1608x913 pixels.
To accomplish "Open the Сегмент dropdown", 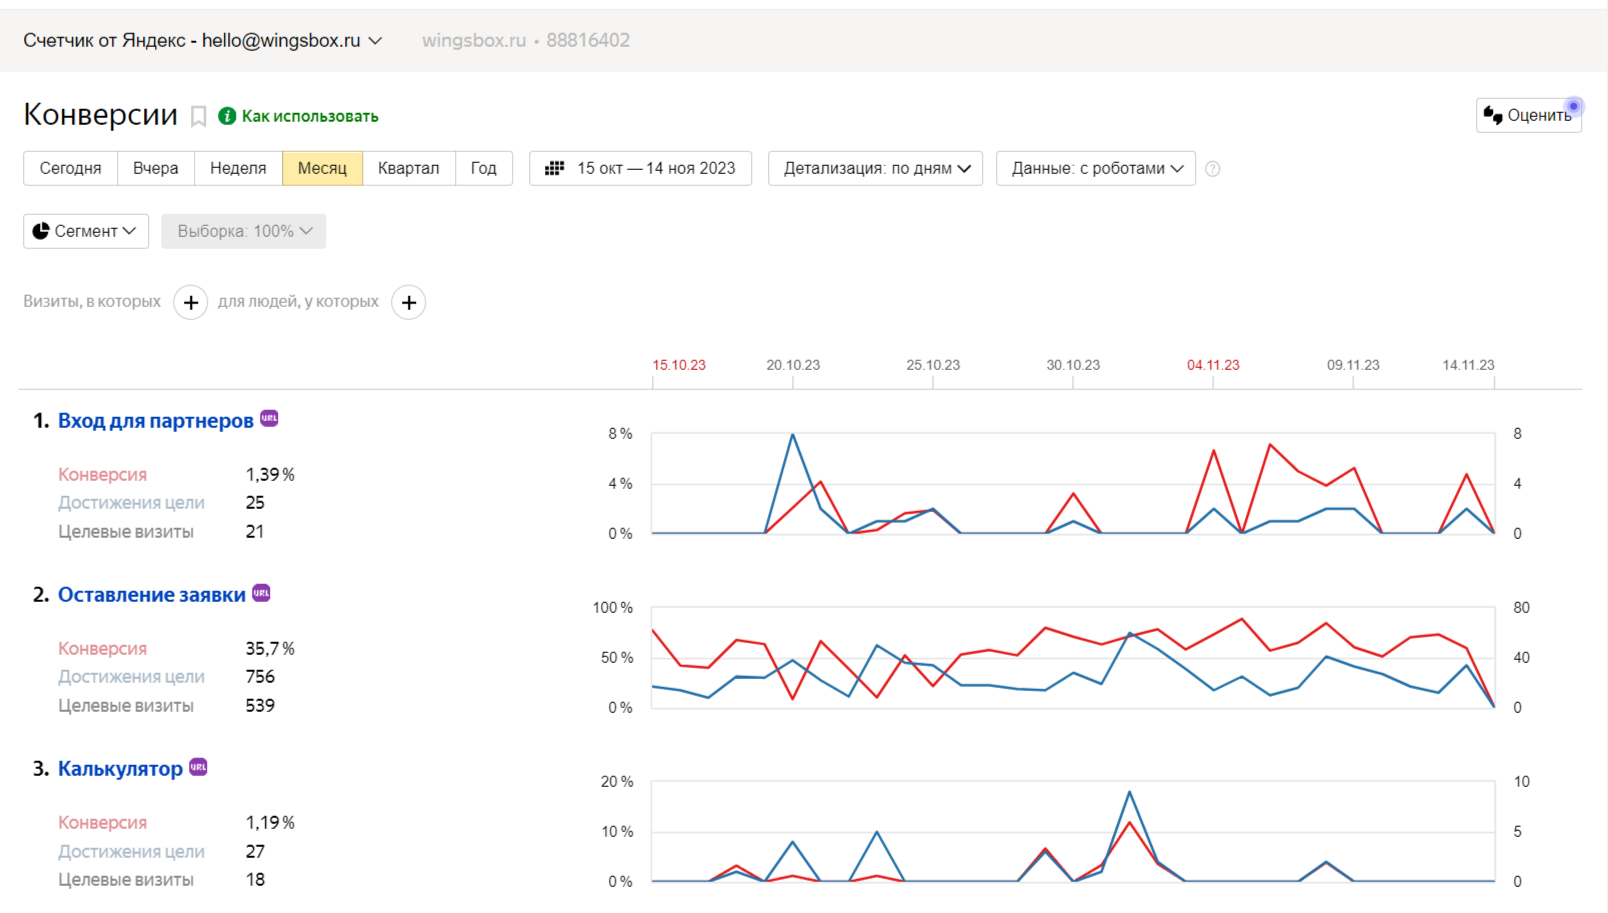I will point(86,231).
